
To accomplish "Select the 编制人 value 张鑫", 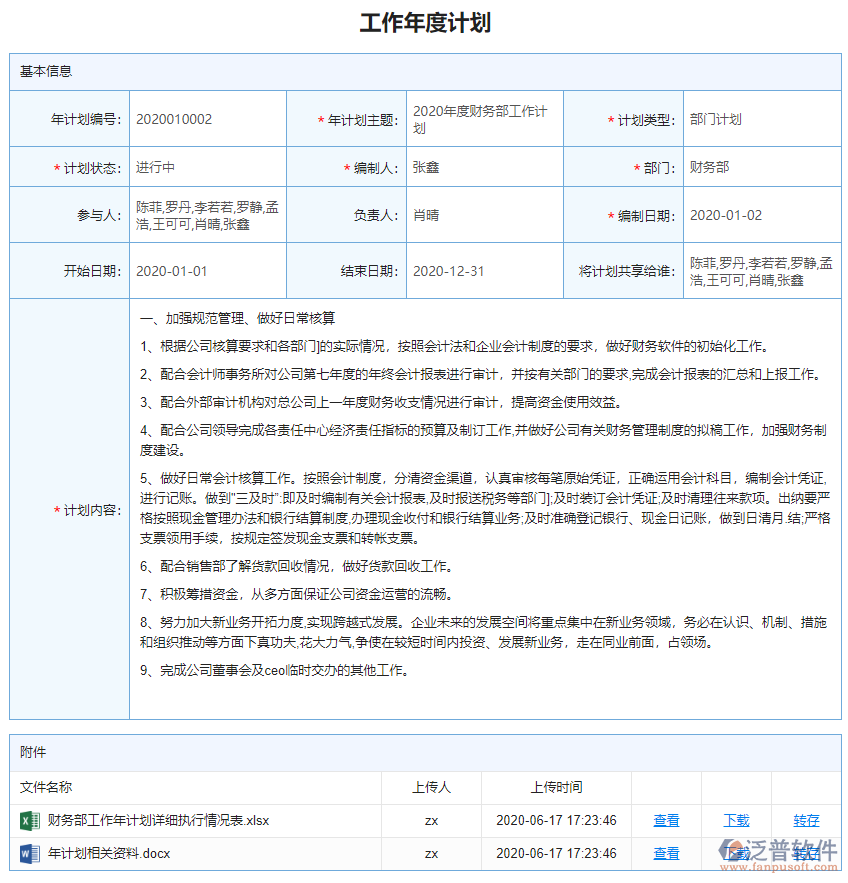I will [426, 168].
